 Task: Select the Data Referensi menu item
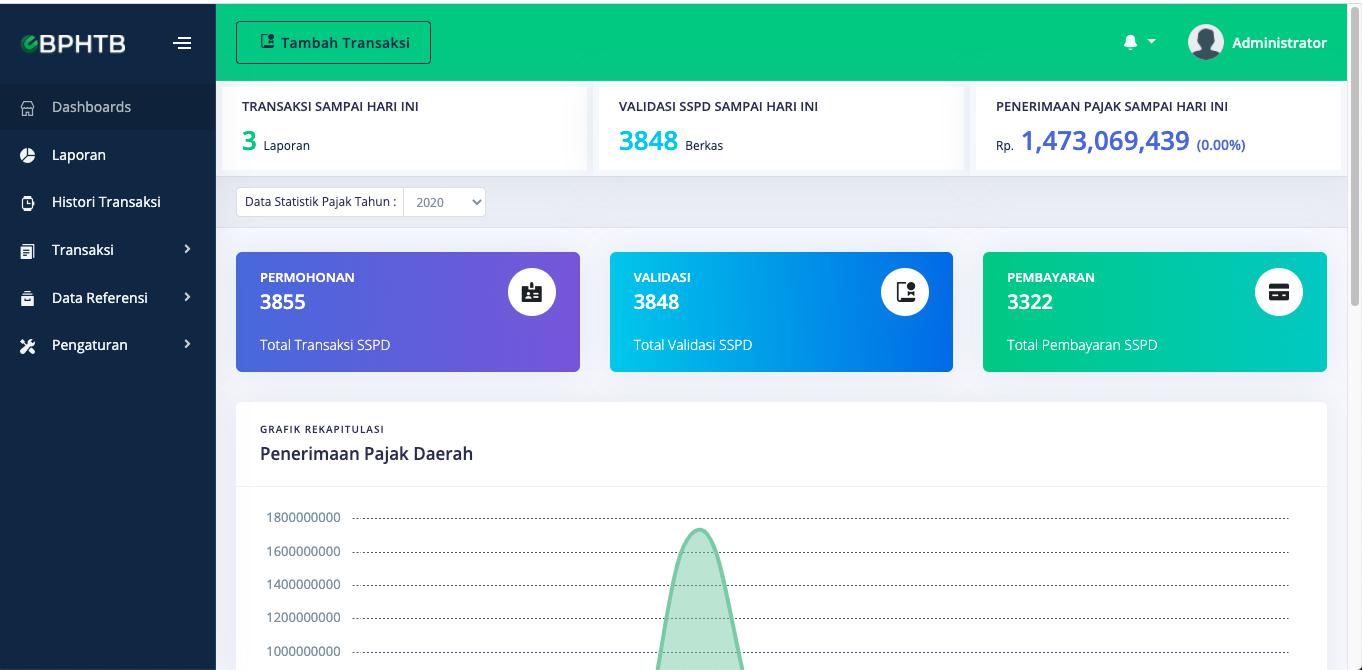[x=108, y=298]
